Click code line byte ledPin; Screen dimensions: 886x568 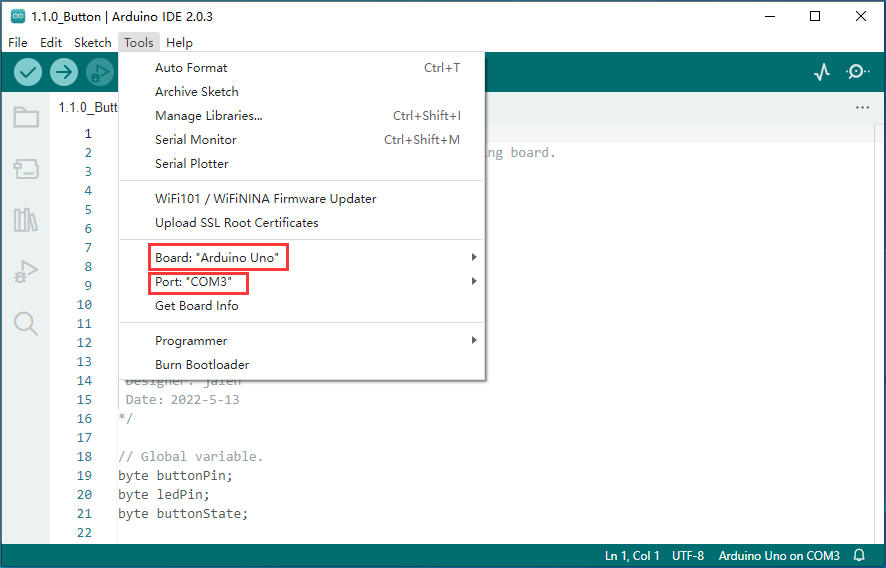(164, 495)
